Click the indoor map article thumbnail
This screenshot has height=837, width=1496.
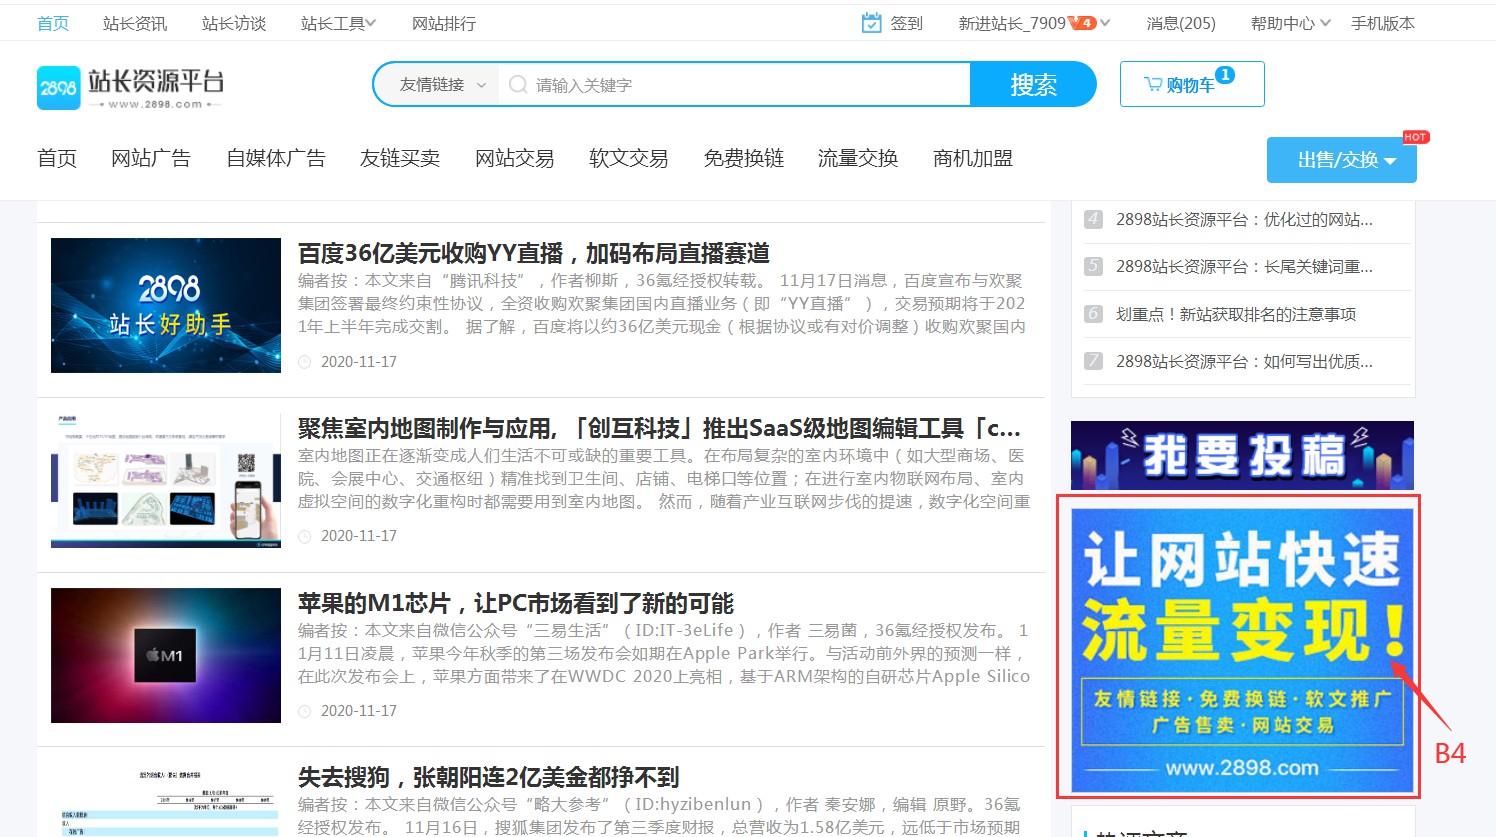click(166, 480)
